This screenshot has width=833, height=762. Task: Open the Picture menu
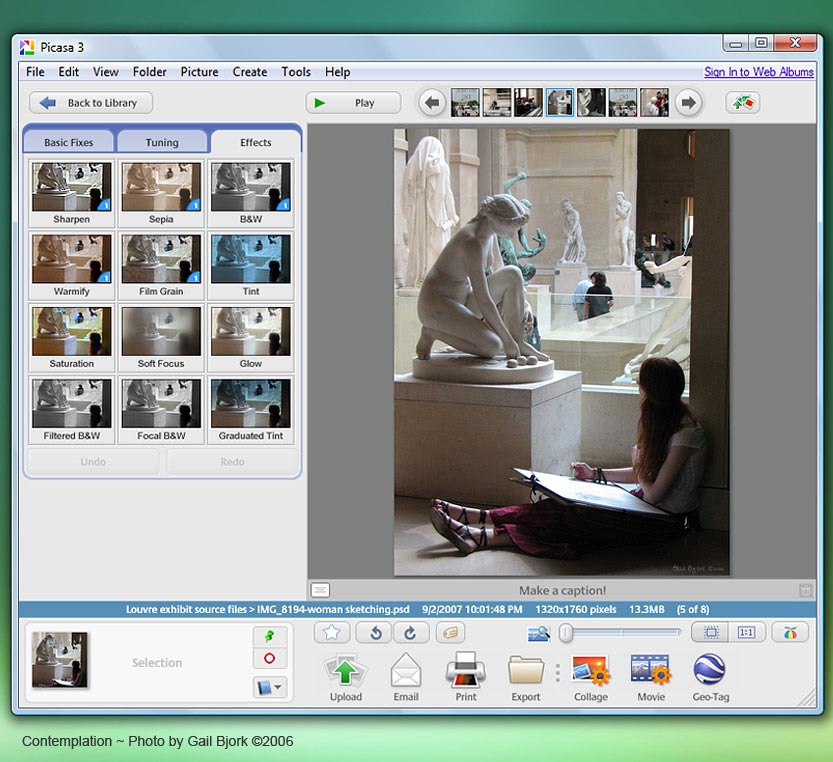[199, 72]
